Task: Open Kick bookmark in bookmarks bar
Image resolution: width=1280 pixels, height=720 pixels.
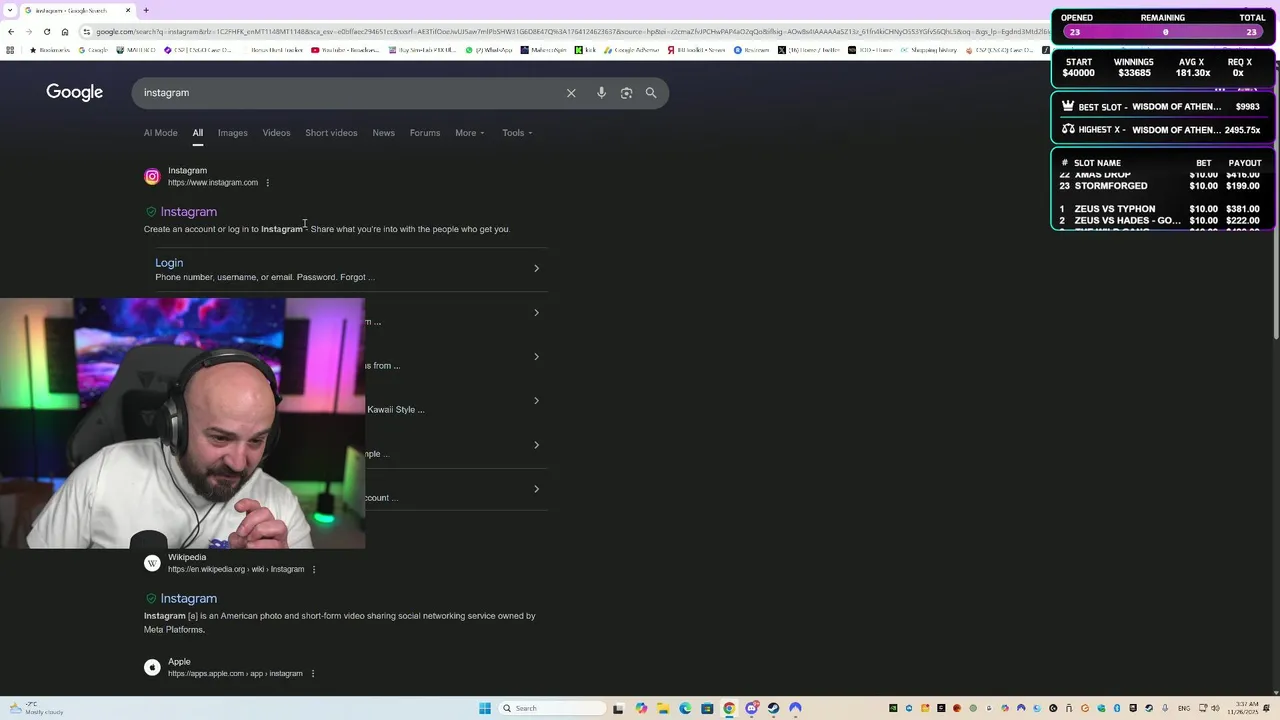Action: (584, 50)
